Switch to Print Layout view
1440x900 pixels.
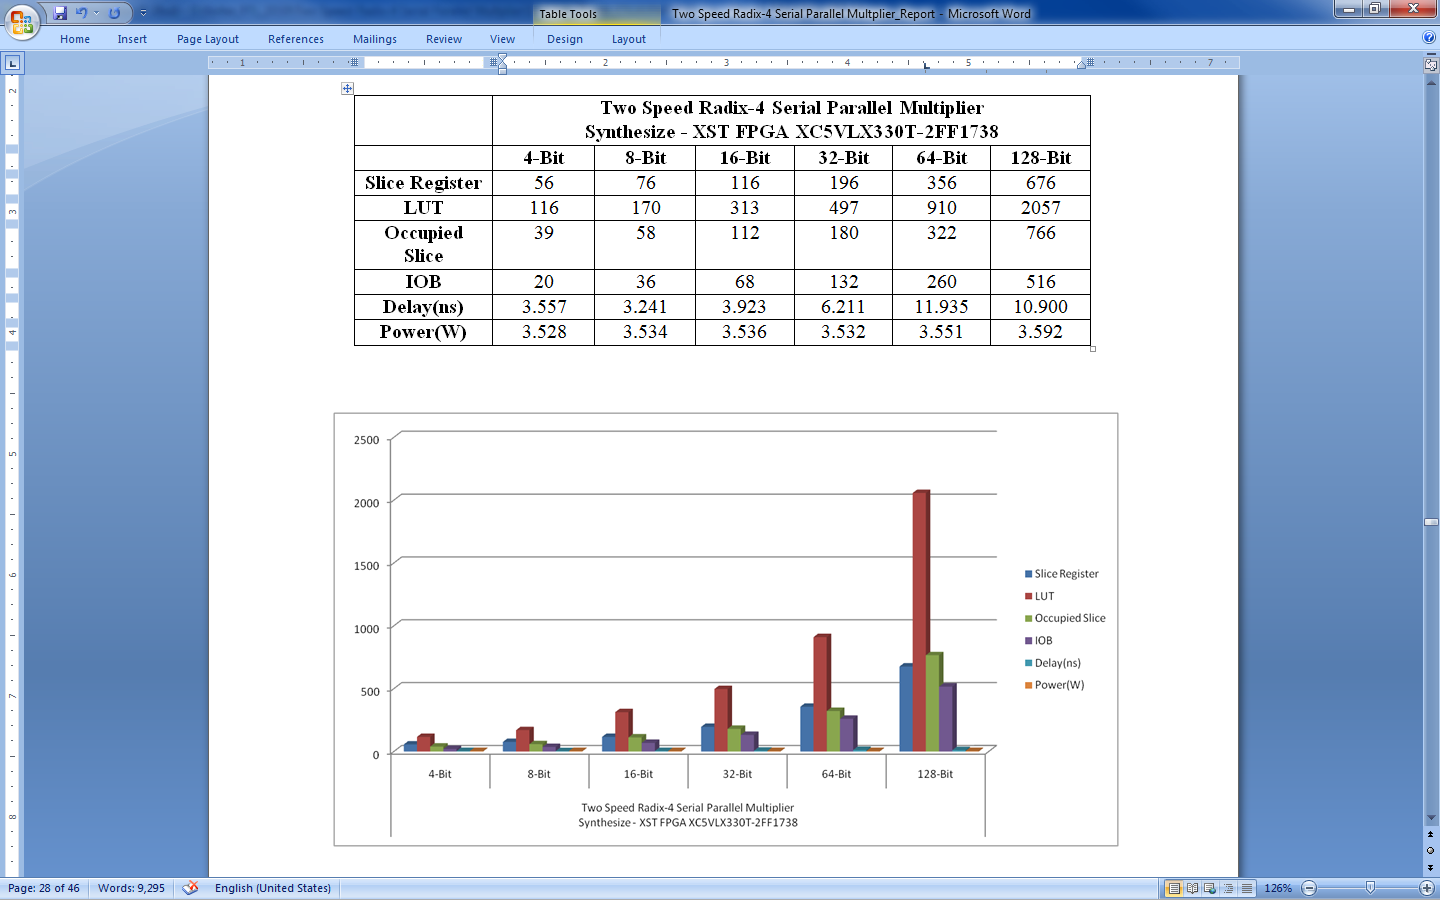(1174, 888)
